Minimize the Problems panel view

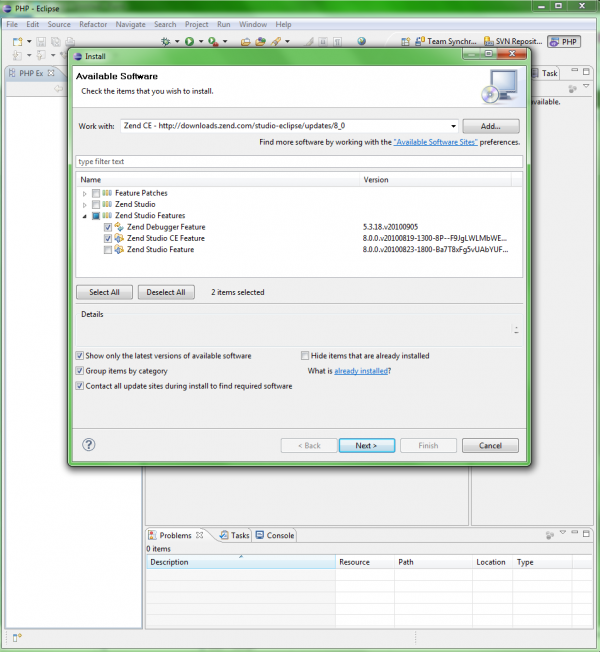coord(575,532)
